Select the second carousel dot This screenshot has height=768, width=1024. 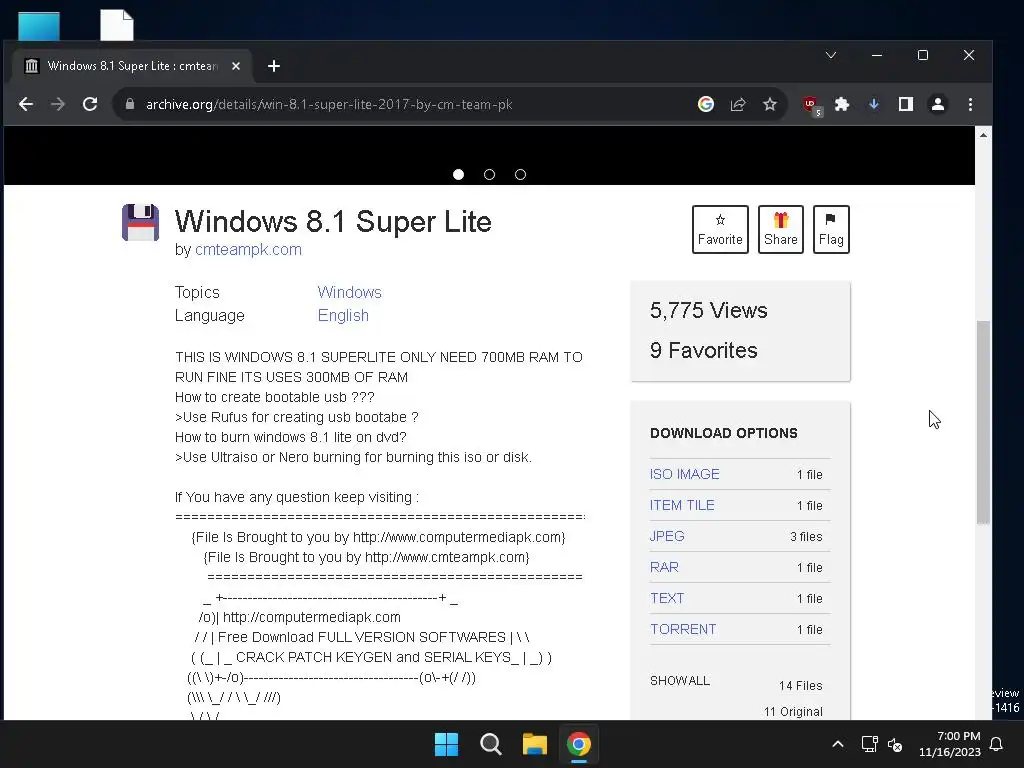pyautogui.click(x=489, y=174)
